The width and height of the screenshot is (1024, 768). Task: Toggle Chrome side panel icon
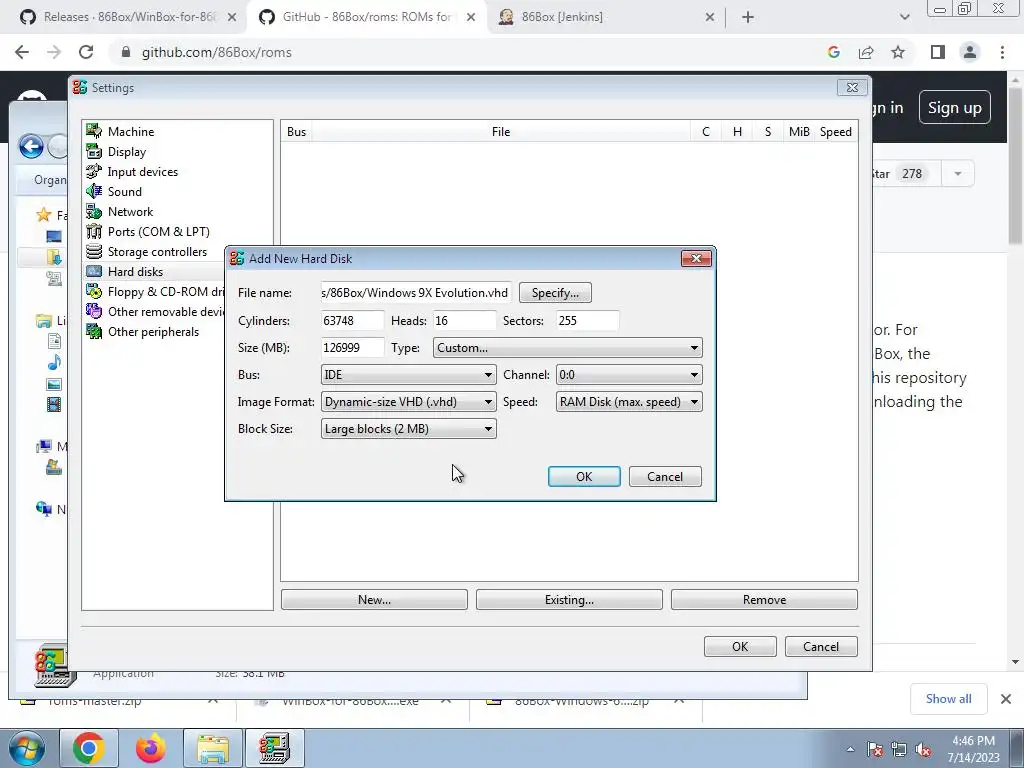938,52
